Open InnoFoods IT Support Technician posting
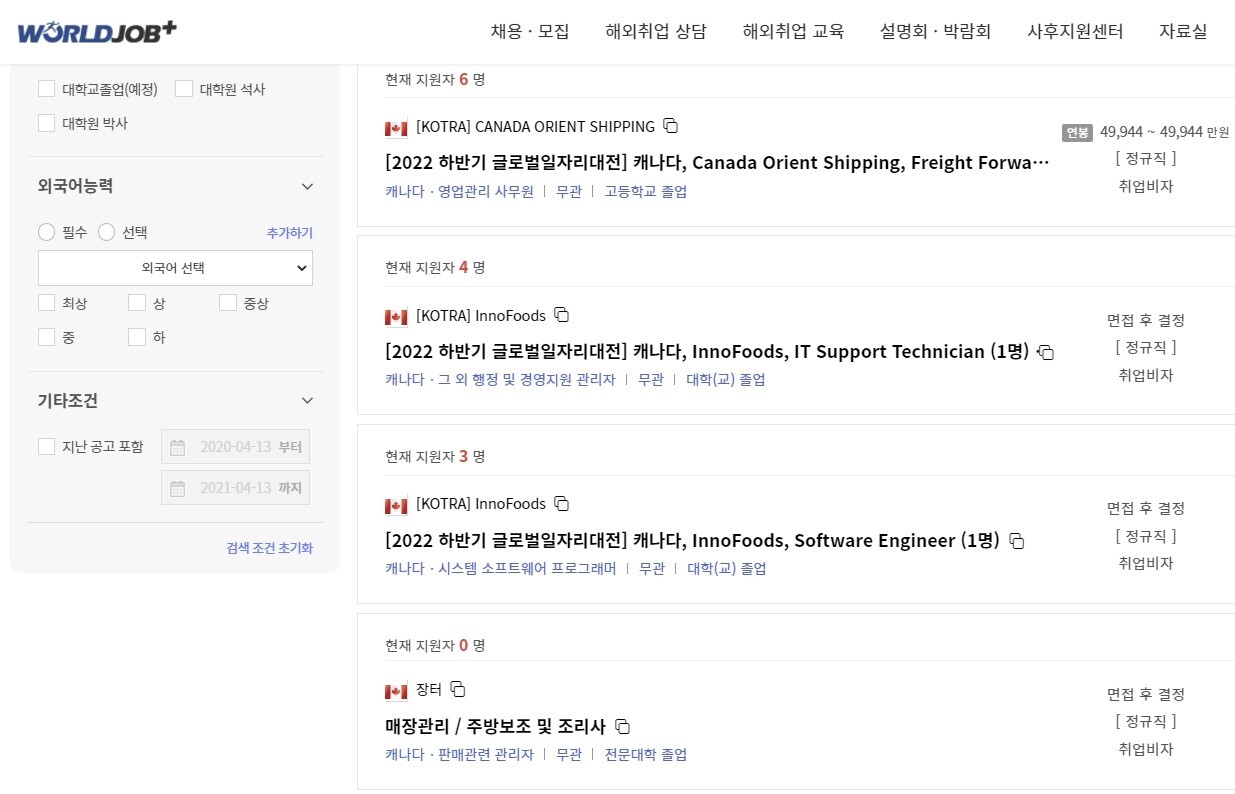Viewport: 1235px width, 794px height. [x=707, y=351]
